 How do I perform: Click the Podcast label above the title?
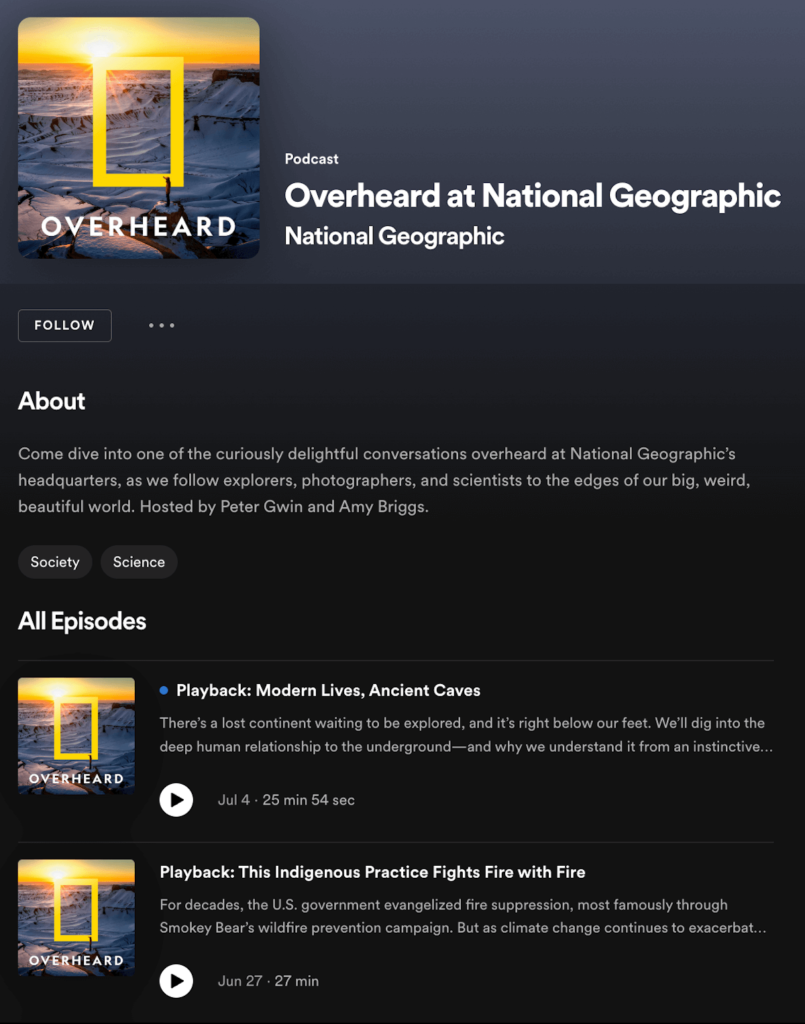pos(311,159)
